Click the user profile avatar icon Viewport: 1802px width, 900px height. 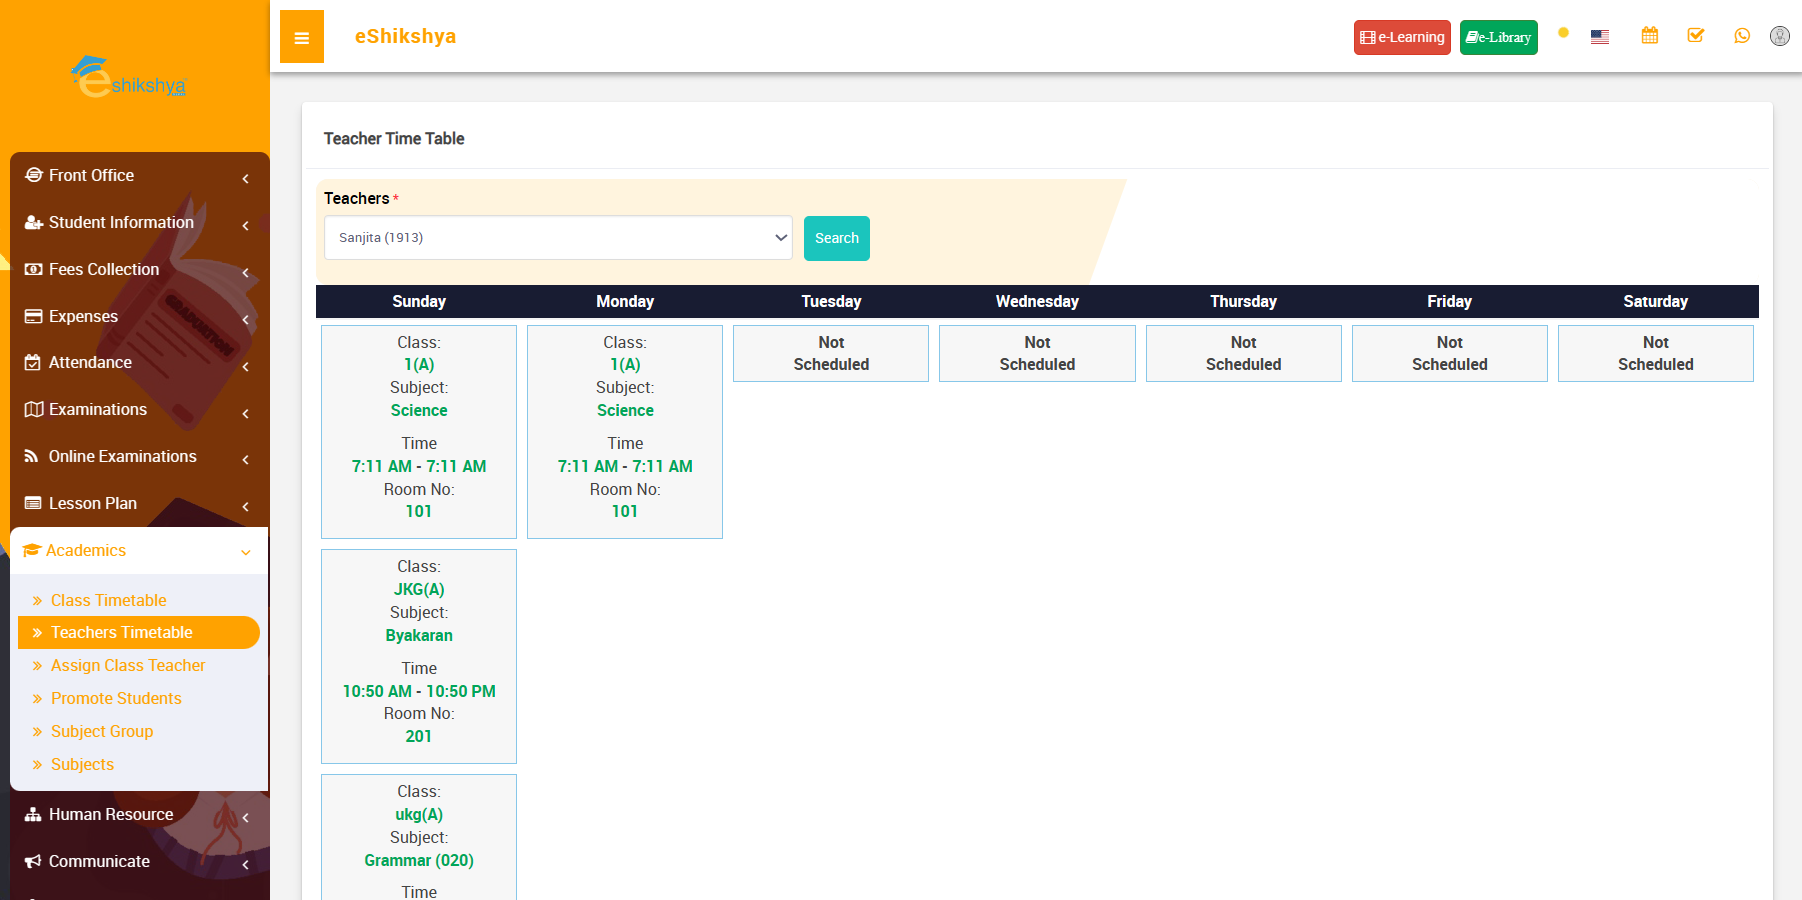click(1779, 36)
